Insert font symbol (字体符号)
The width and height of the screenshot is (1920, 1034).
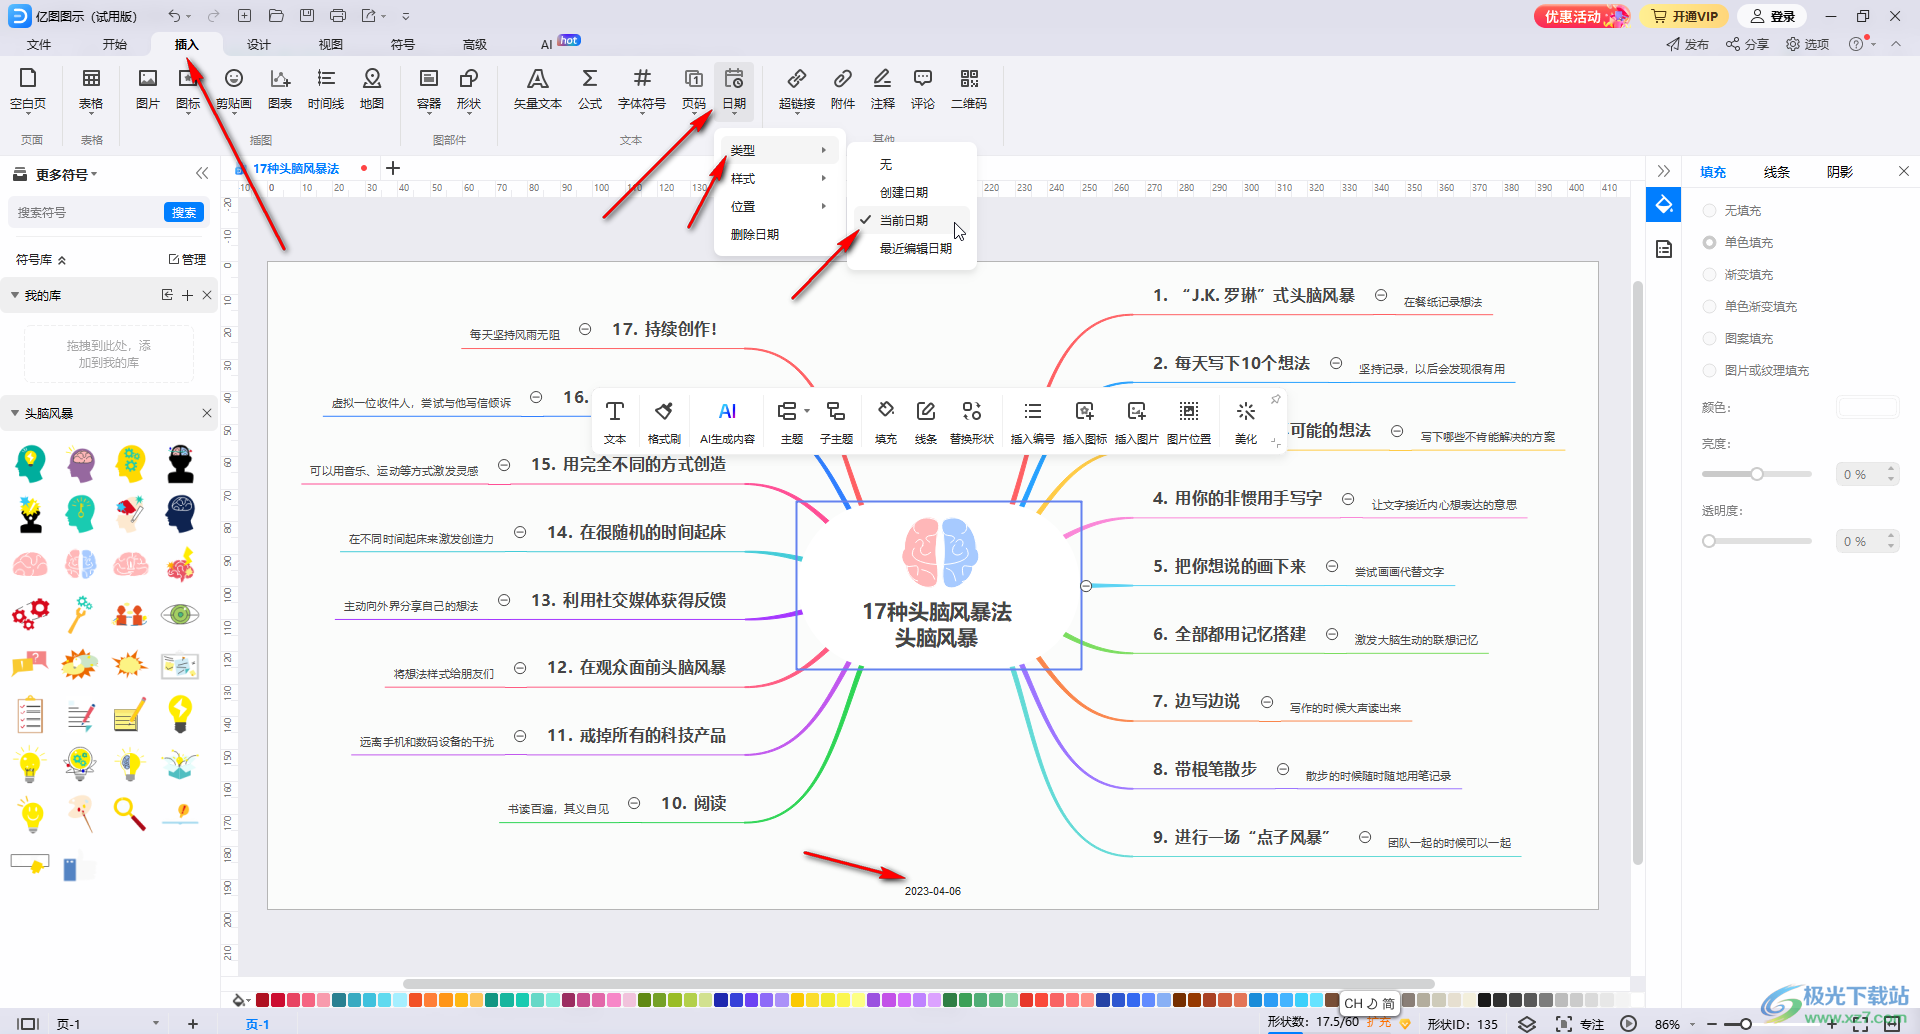pyautogui.click(x=642, y=88)
